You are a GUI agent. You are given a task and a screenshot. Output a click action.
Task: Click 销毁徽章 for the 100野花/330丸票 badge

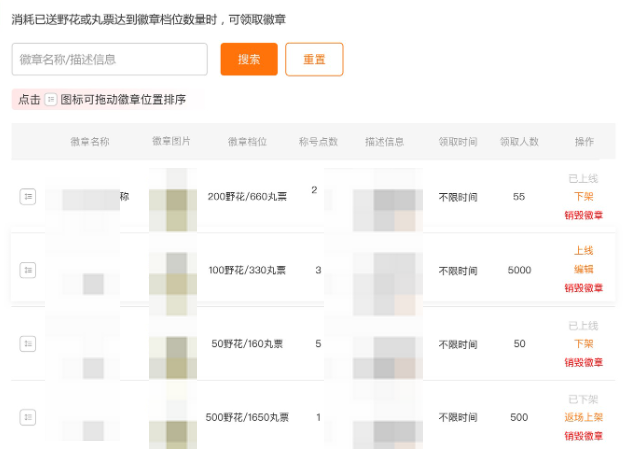pos(583,288)
